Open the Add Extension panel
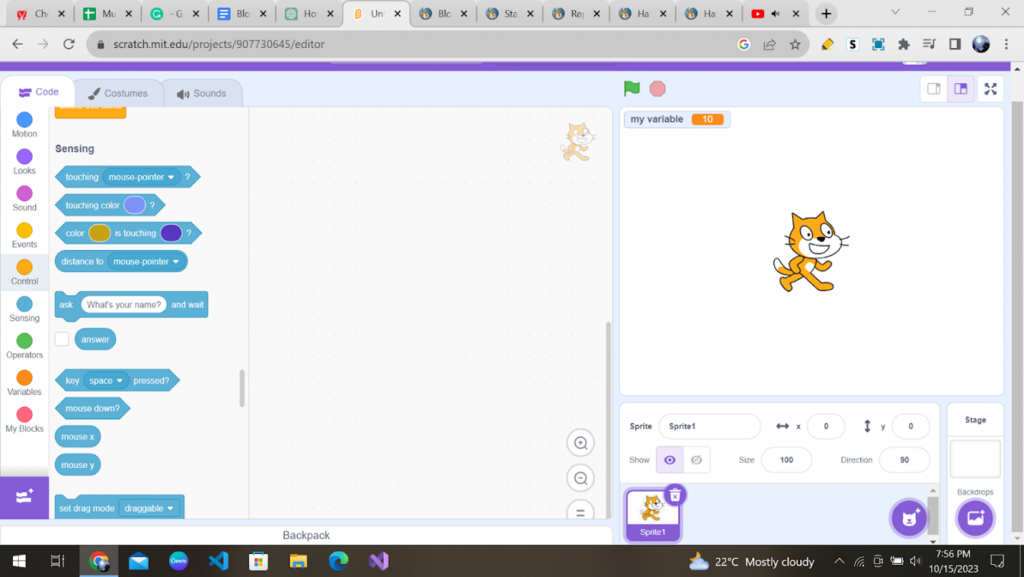 coord(24,497)
